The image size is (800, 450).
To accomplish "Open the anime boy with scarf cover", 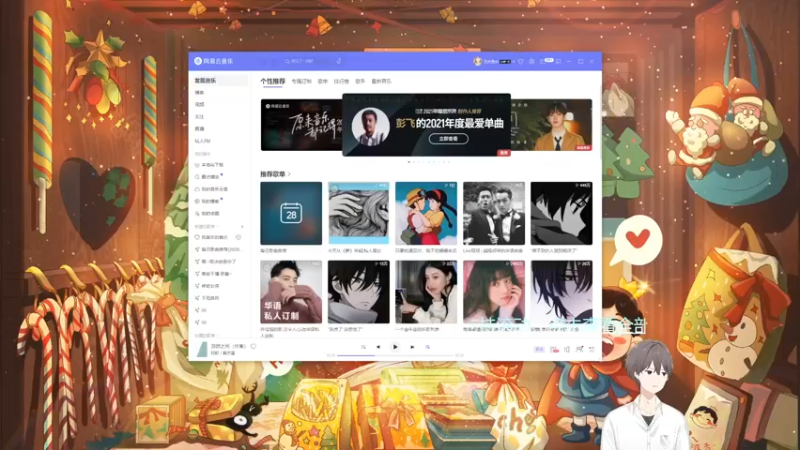I will [358, 292].
